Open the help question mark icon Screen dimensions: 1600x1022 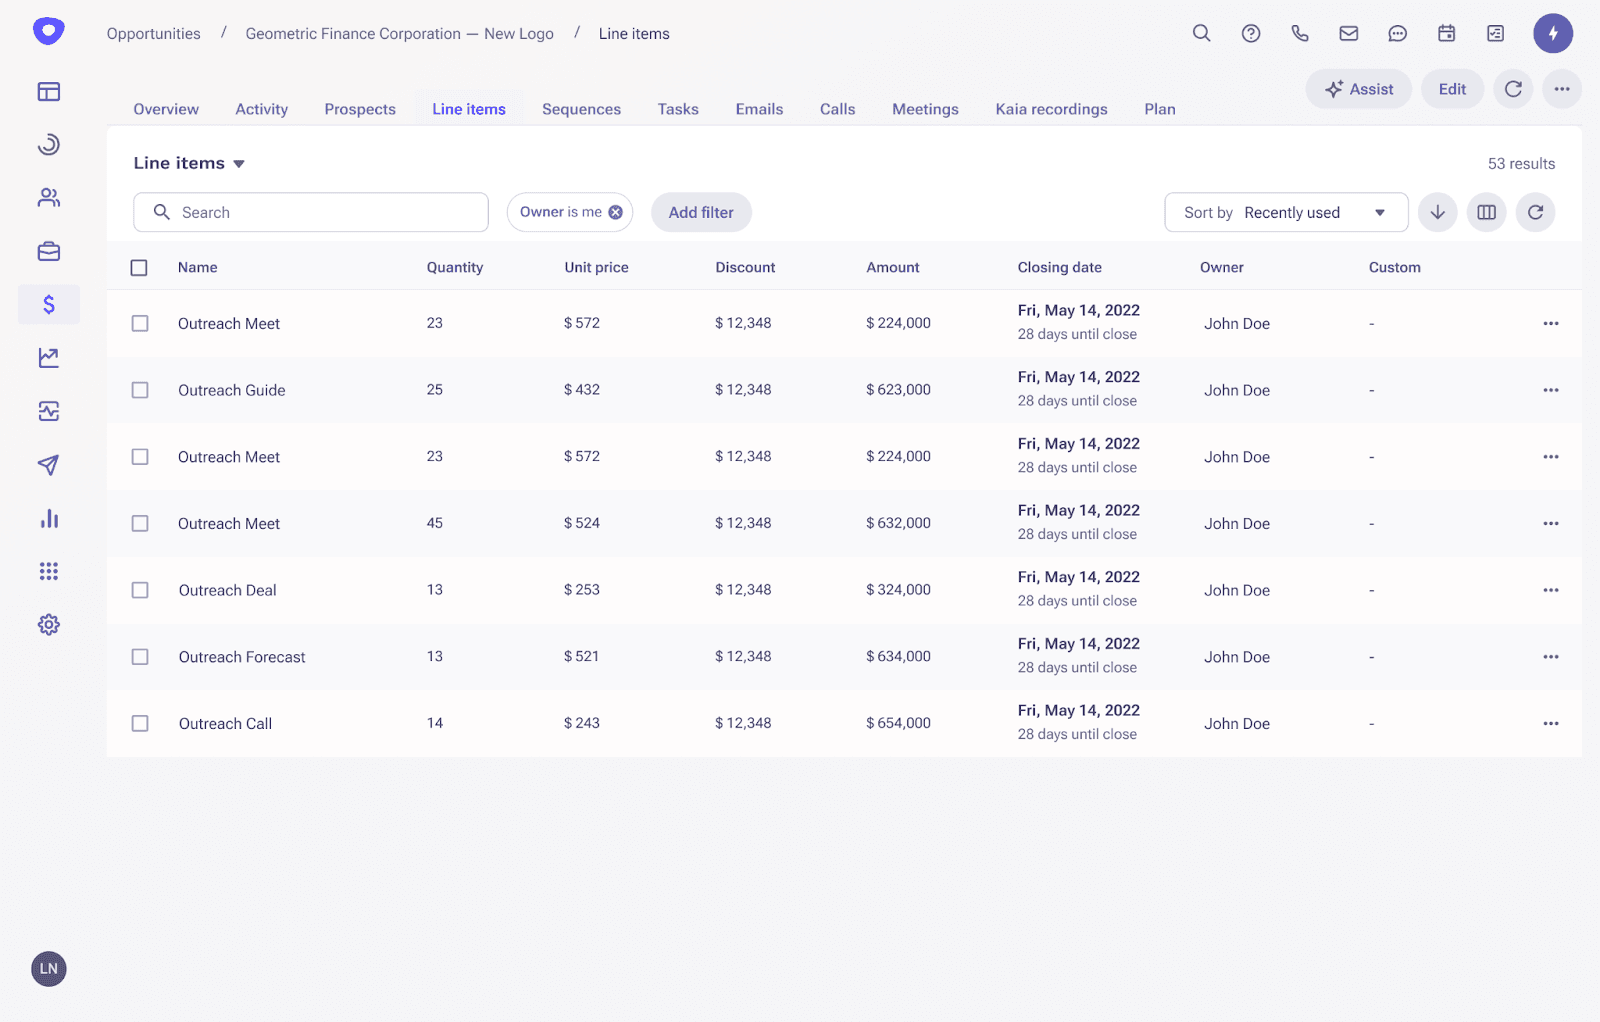tap(1250, 33)
